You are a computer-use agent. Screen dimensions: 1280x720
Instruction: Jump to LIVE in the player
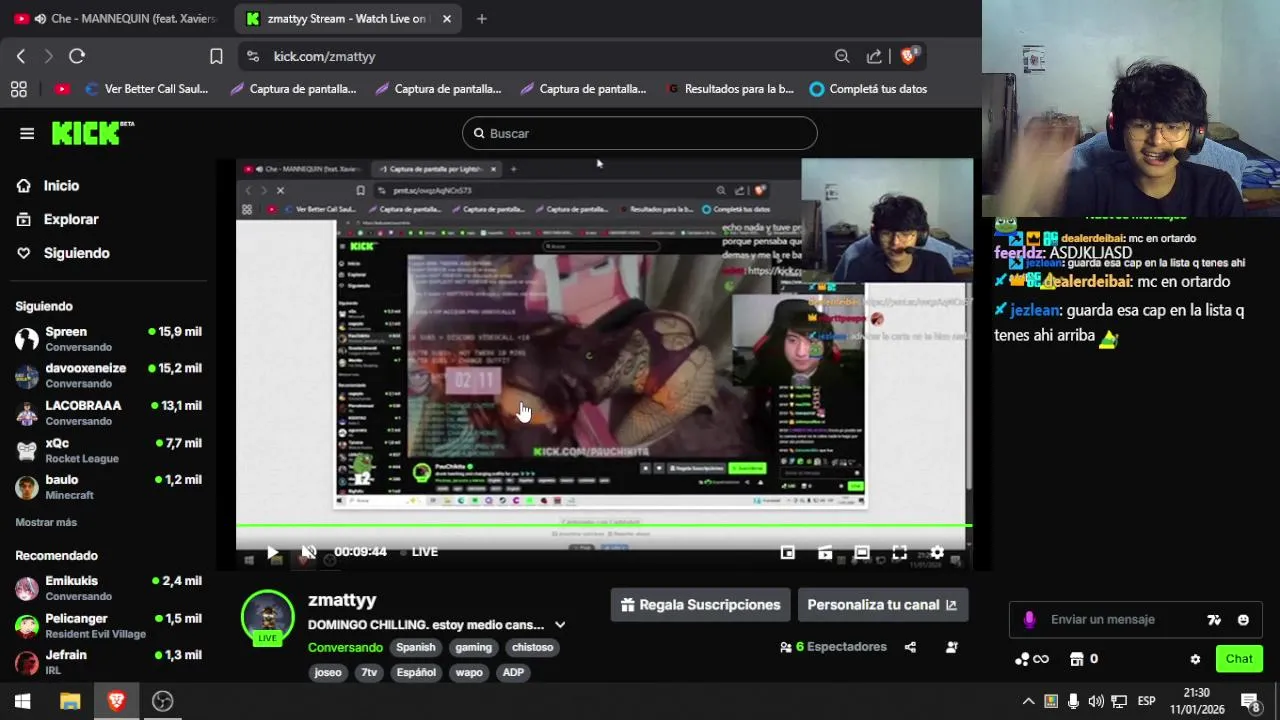(x=419, y=552)
